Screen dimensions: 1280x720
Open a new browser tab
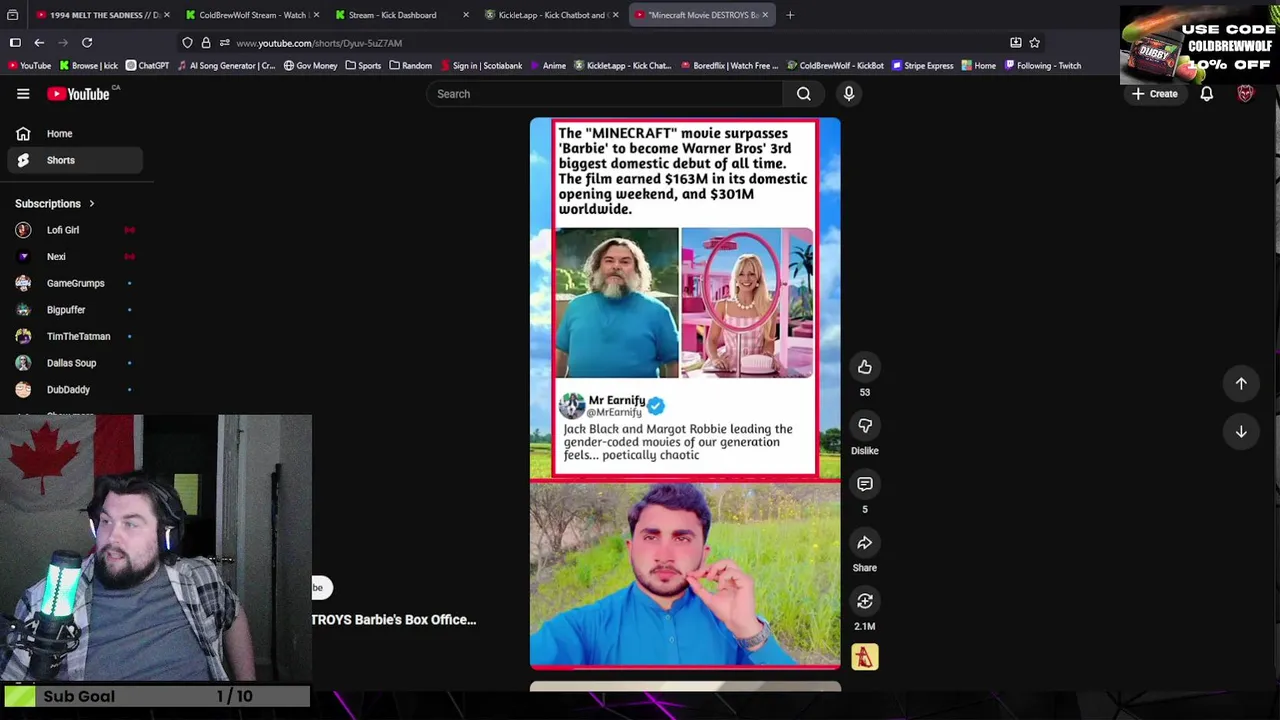[790, 15]
